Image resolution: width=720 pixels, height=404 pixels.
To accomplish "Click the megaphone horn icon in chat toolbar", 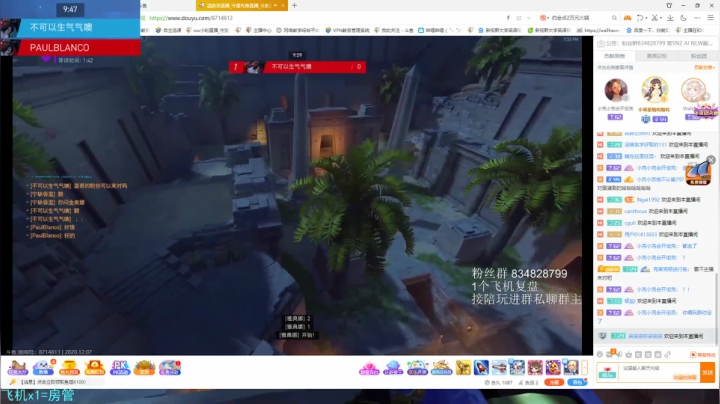I will click(619, 354).
